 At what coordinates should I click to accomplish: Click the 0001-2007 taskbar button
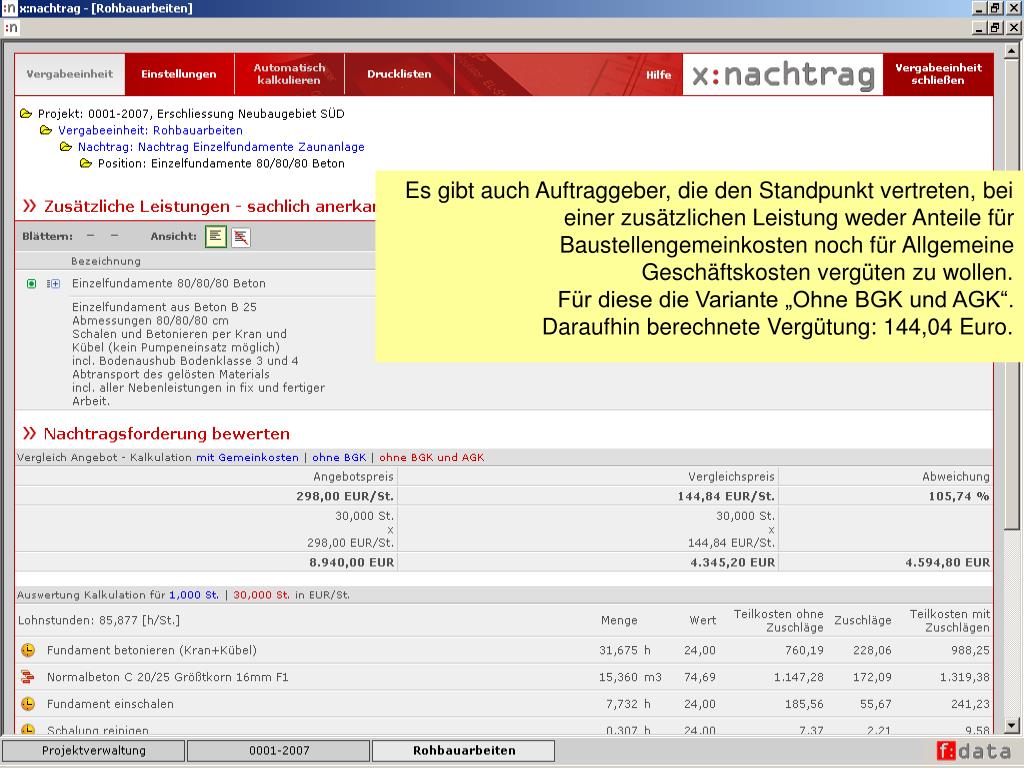click(279, 751)
